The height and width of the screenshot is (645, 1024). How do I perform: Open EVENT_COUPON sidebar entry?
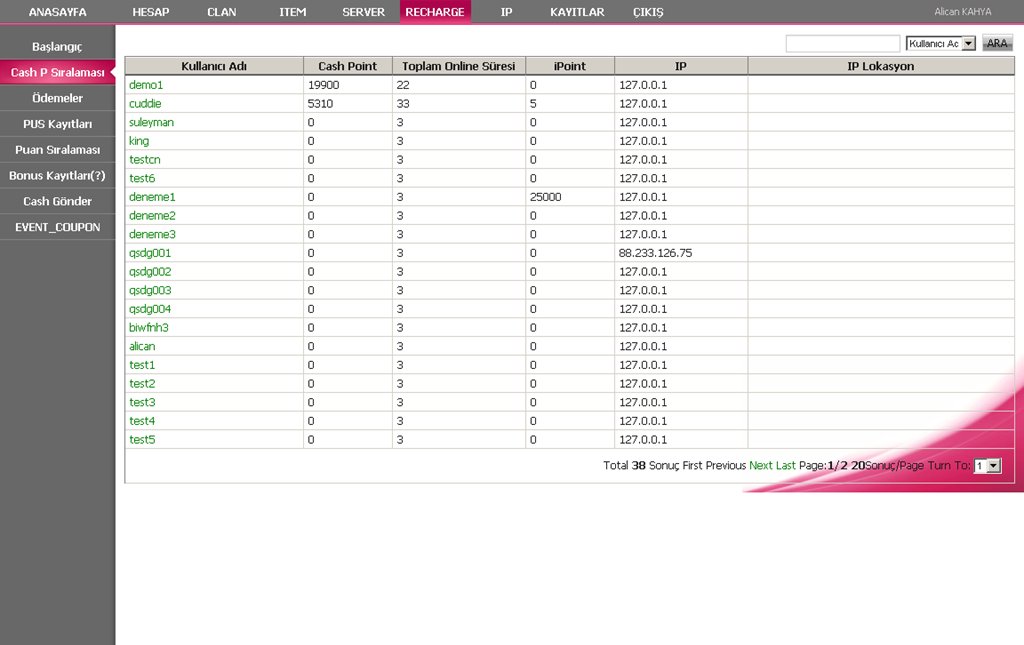(57, 227)
